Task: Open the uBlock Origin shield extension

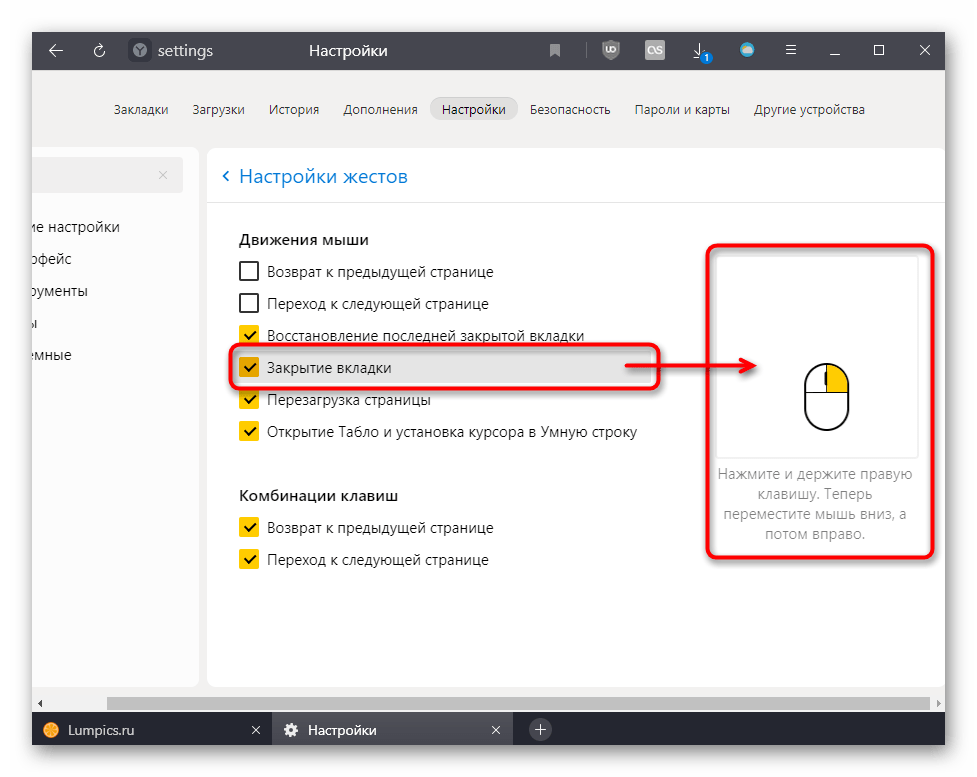Action: click(610, 51)
